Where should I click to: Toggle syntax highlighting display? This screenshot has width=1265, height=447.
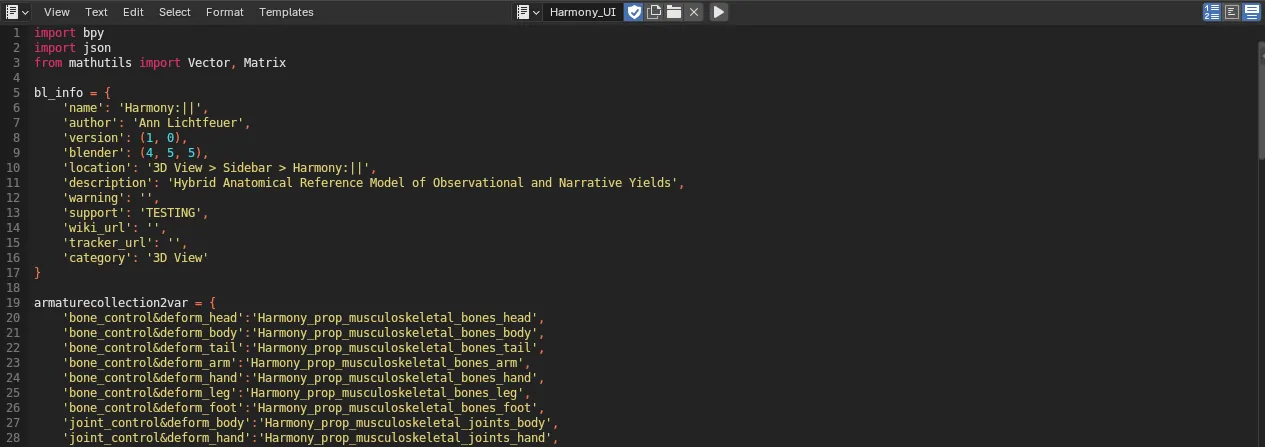(1251, 12)
